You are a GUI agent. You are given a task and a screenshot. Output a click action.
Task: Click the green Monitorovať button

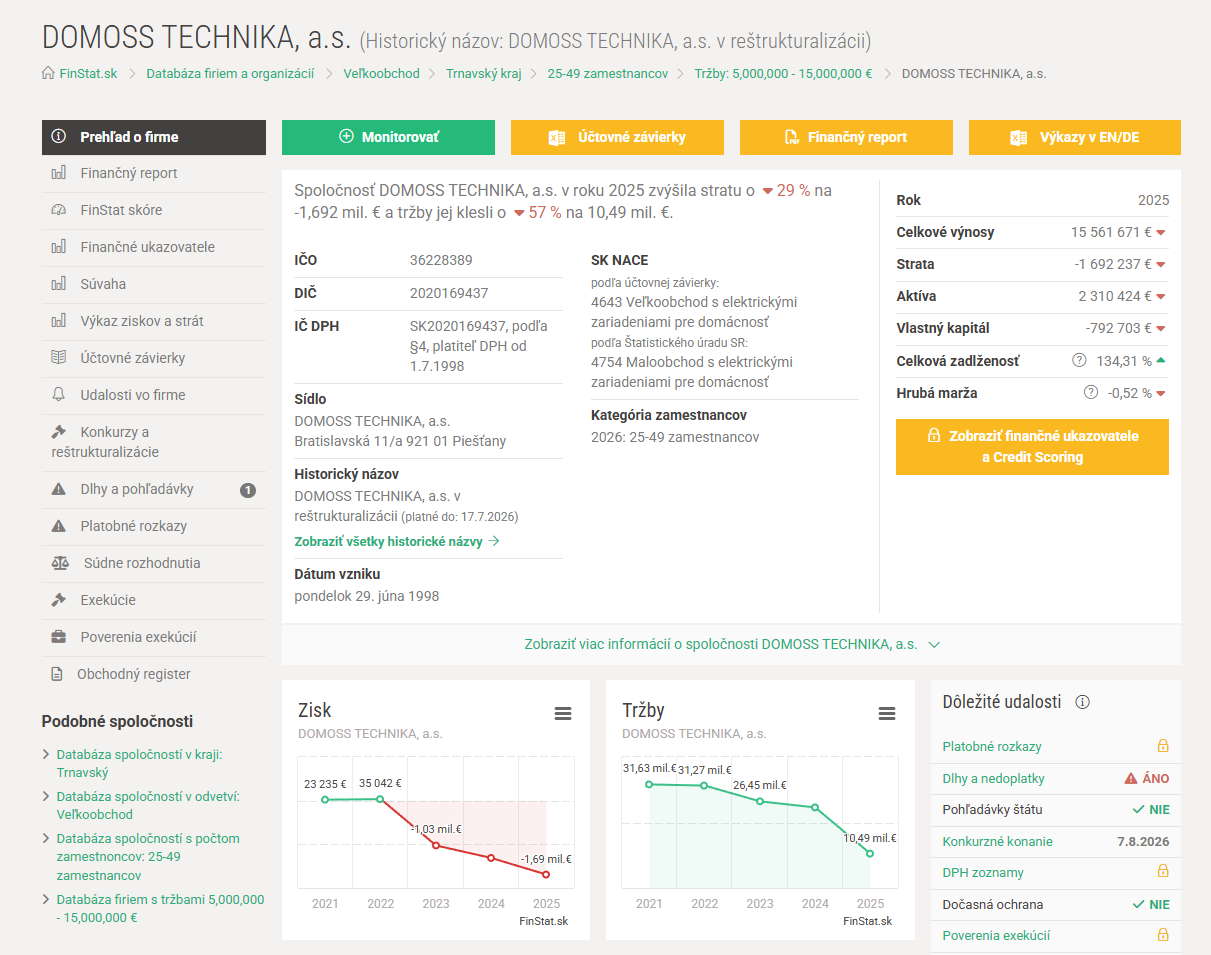tap(388, 137)
